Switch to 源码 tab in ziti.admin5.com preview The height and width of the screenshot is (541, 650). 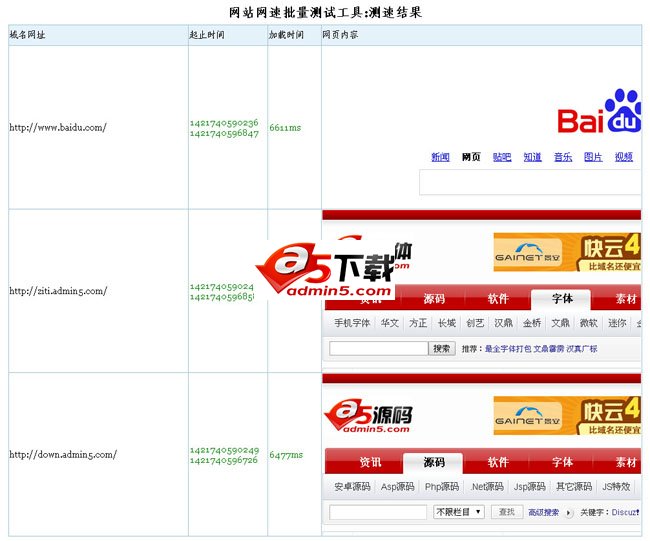[434, 298]
